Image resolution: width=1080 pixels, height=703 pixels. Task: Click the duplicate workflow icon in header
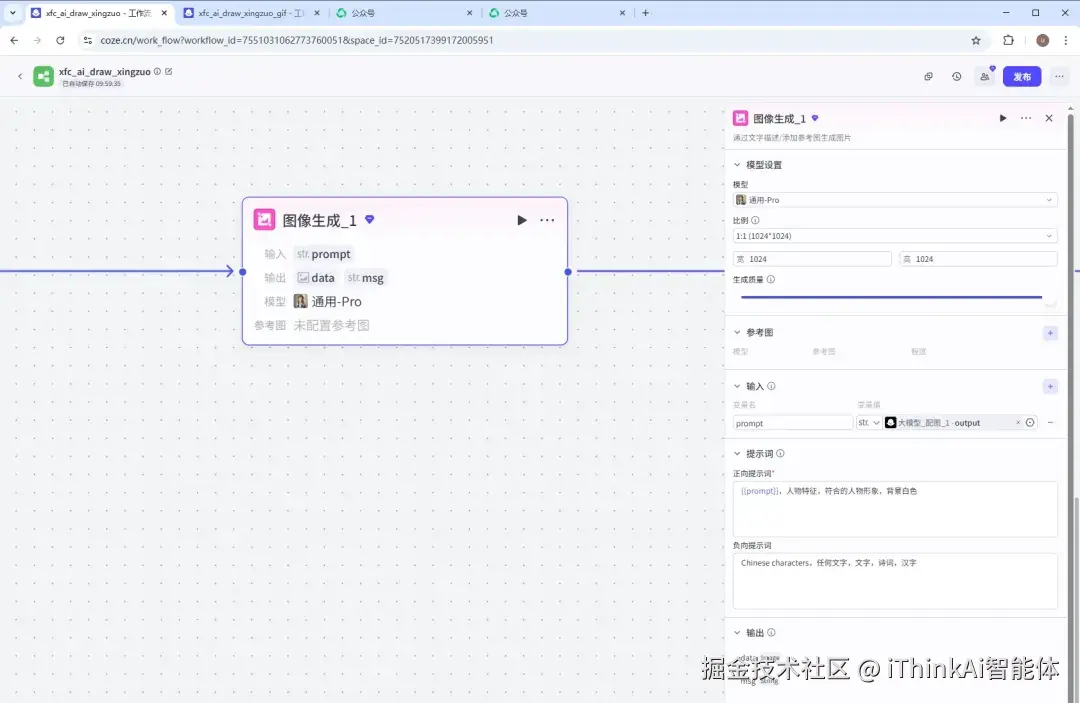(928, 76)
